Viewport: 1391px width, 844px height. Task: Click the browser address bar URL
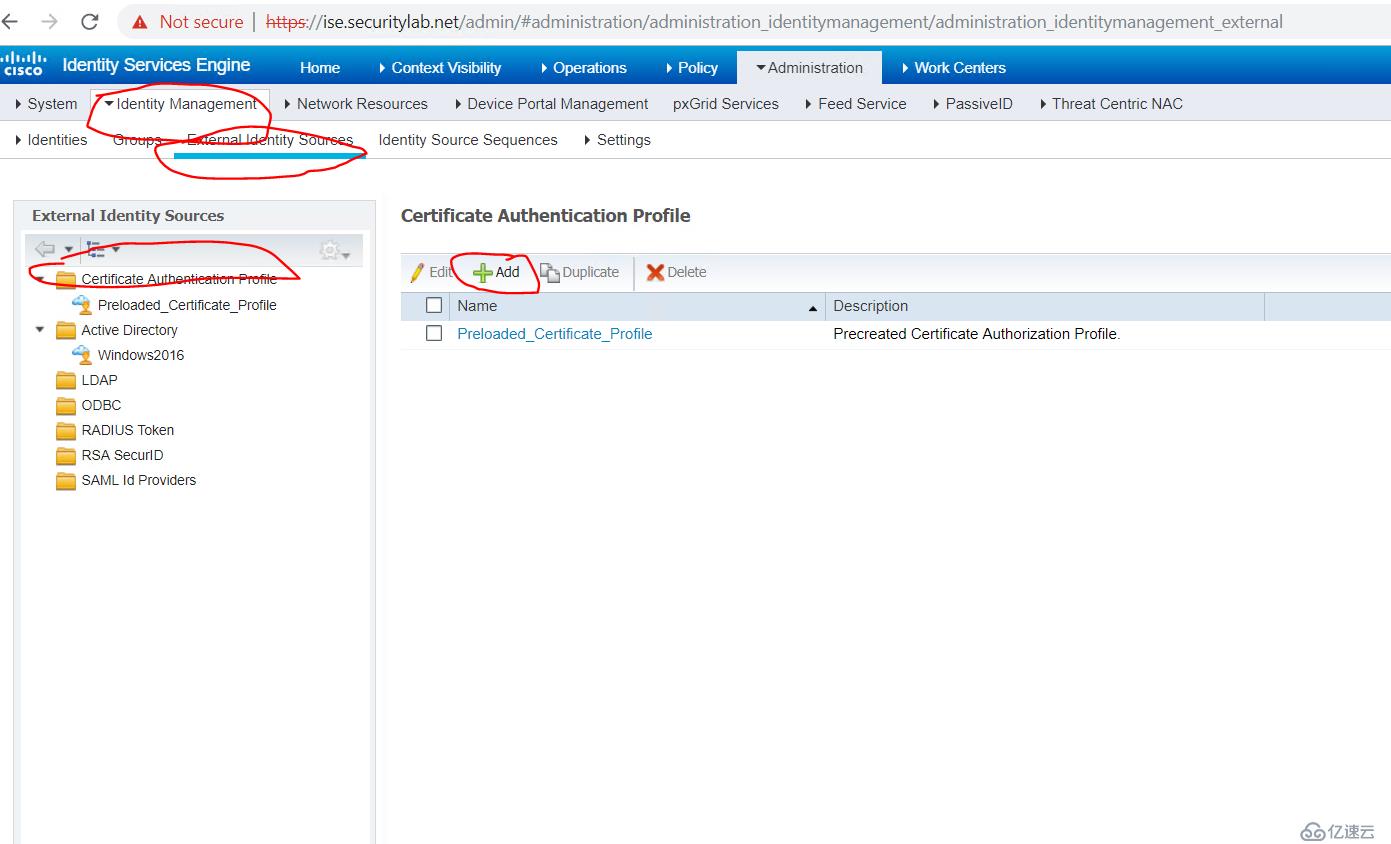(x=774, y=22)
